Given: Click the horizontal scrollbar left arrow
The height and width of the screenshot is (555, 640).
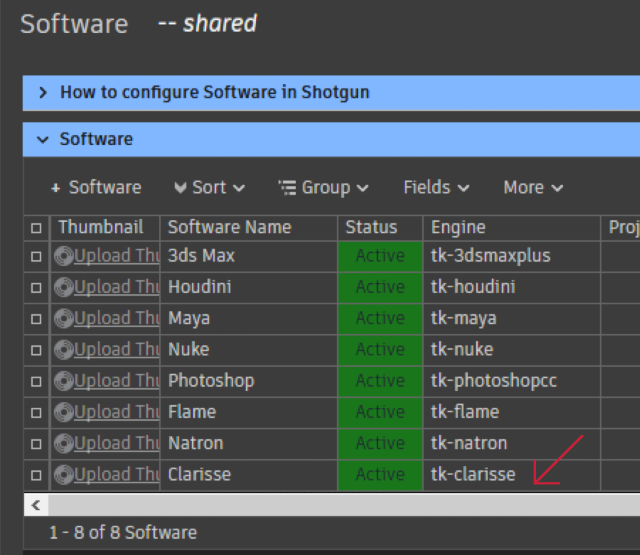Looking at the screenshot, I should 36,505.
